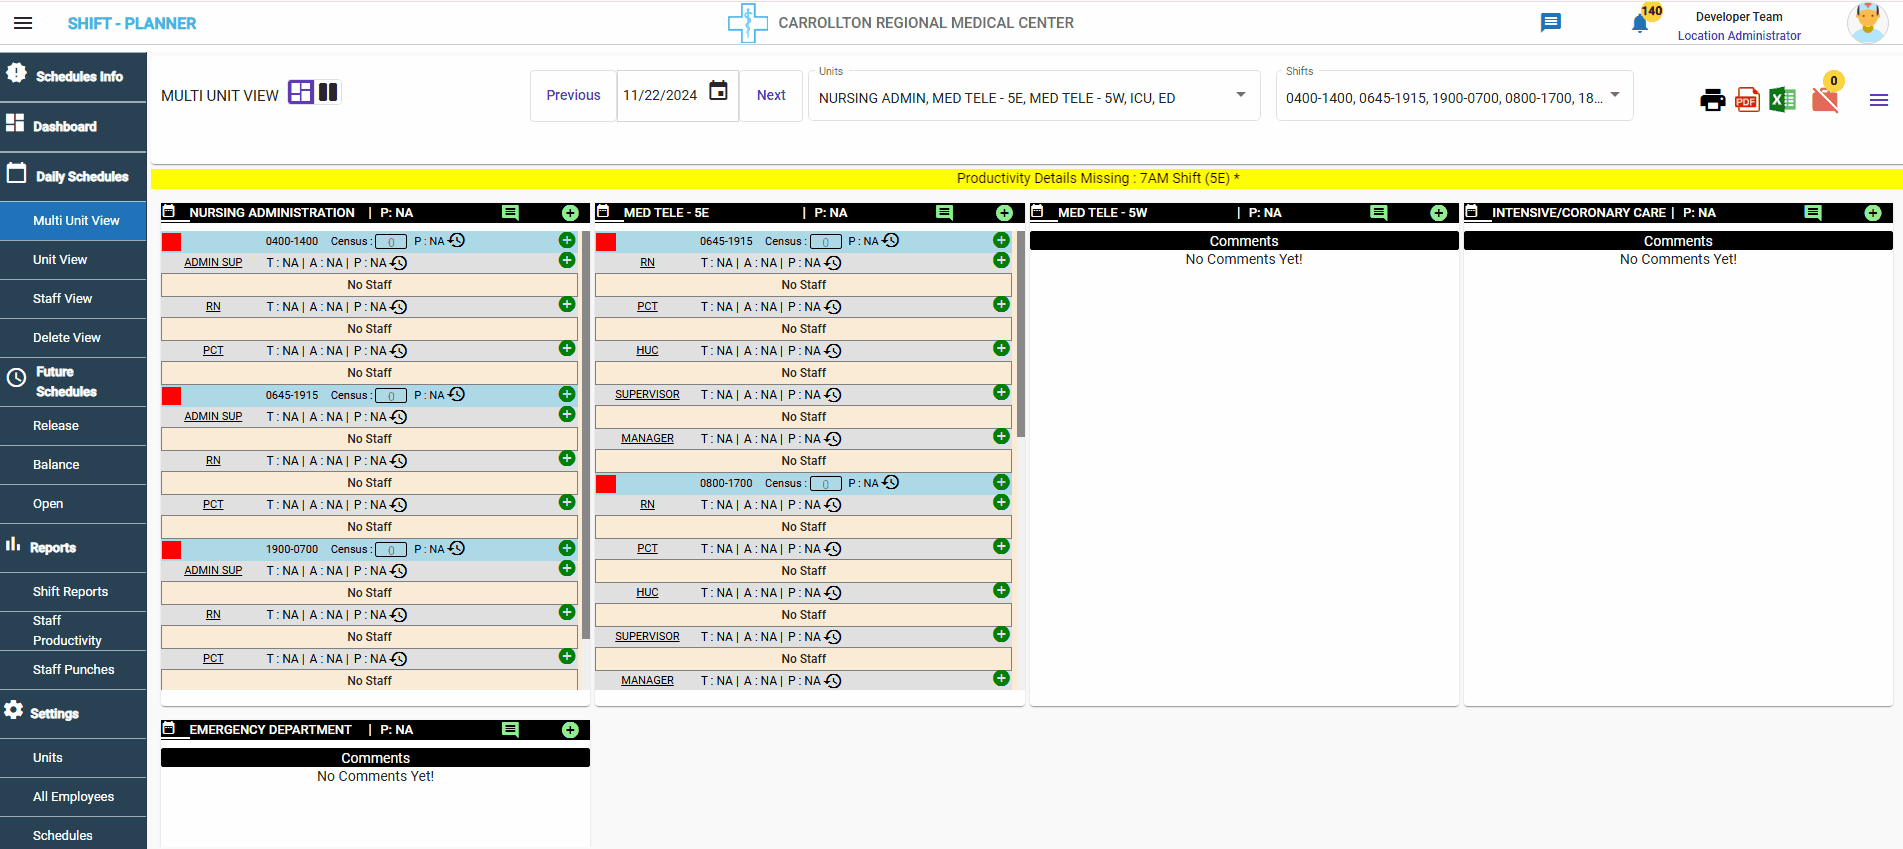Select Unit View in sidebar
1903x849 pixels.
pyautogui.click(x=60, y=260)
